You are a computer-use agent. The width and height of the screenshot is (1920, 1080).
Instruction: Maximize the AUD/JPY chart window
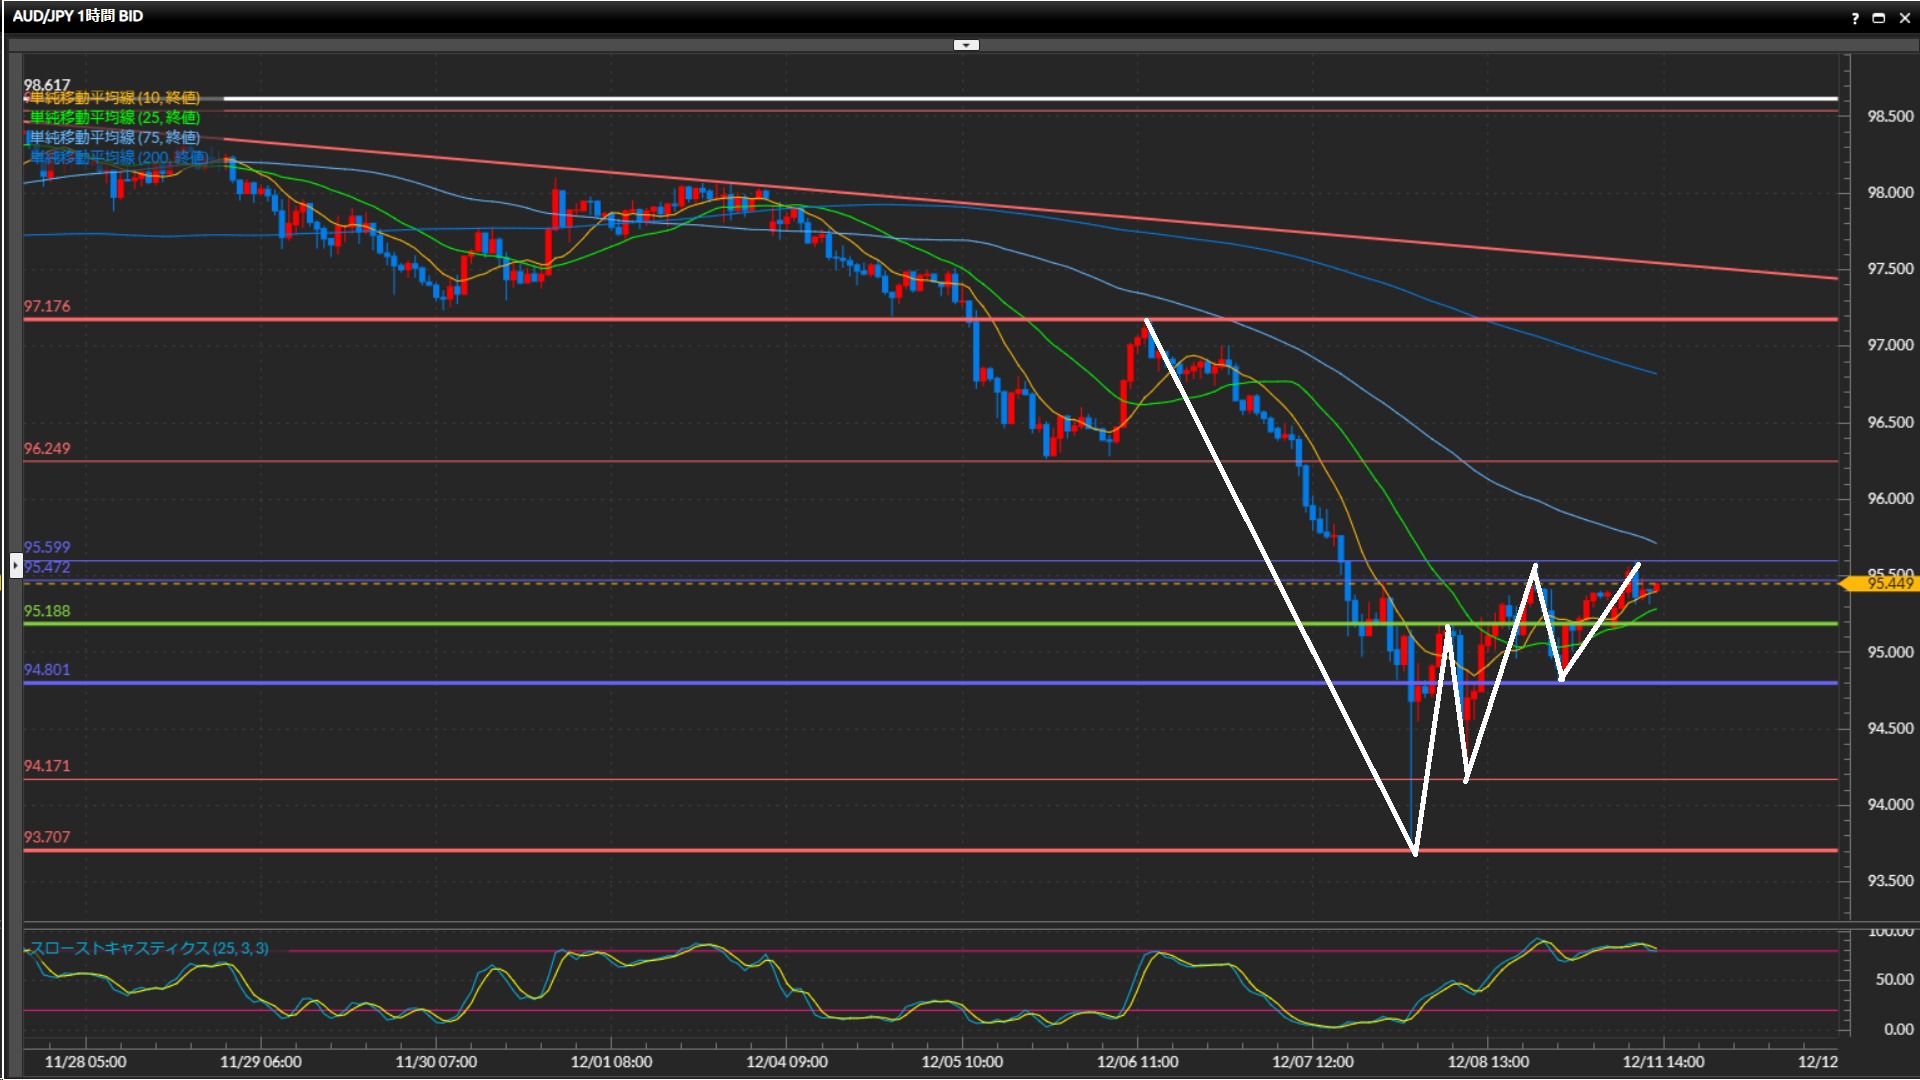click(1879, 18)
